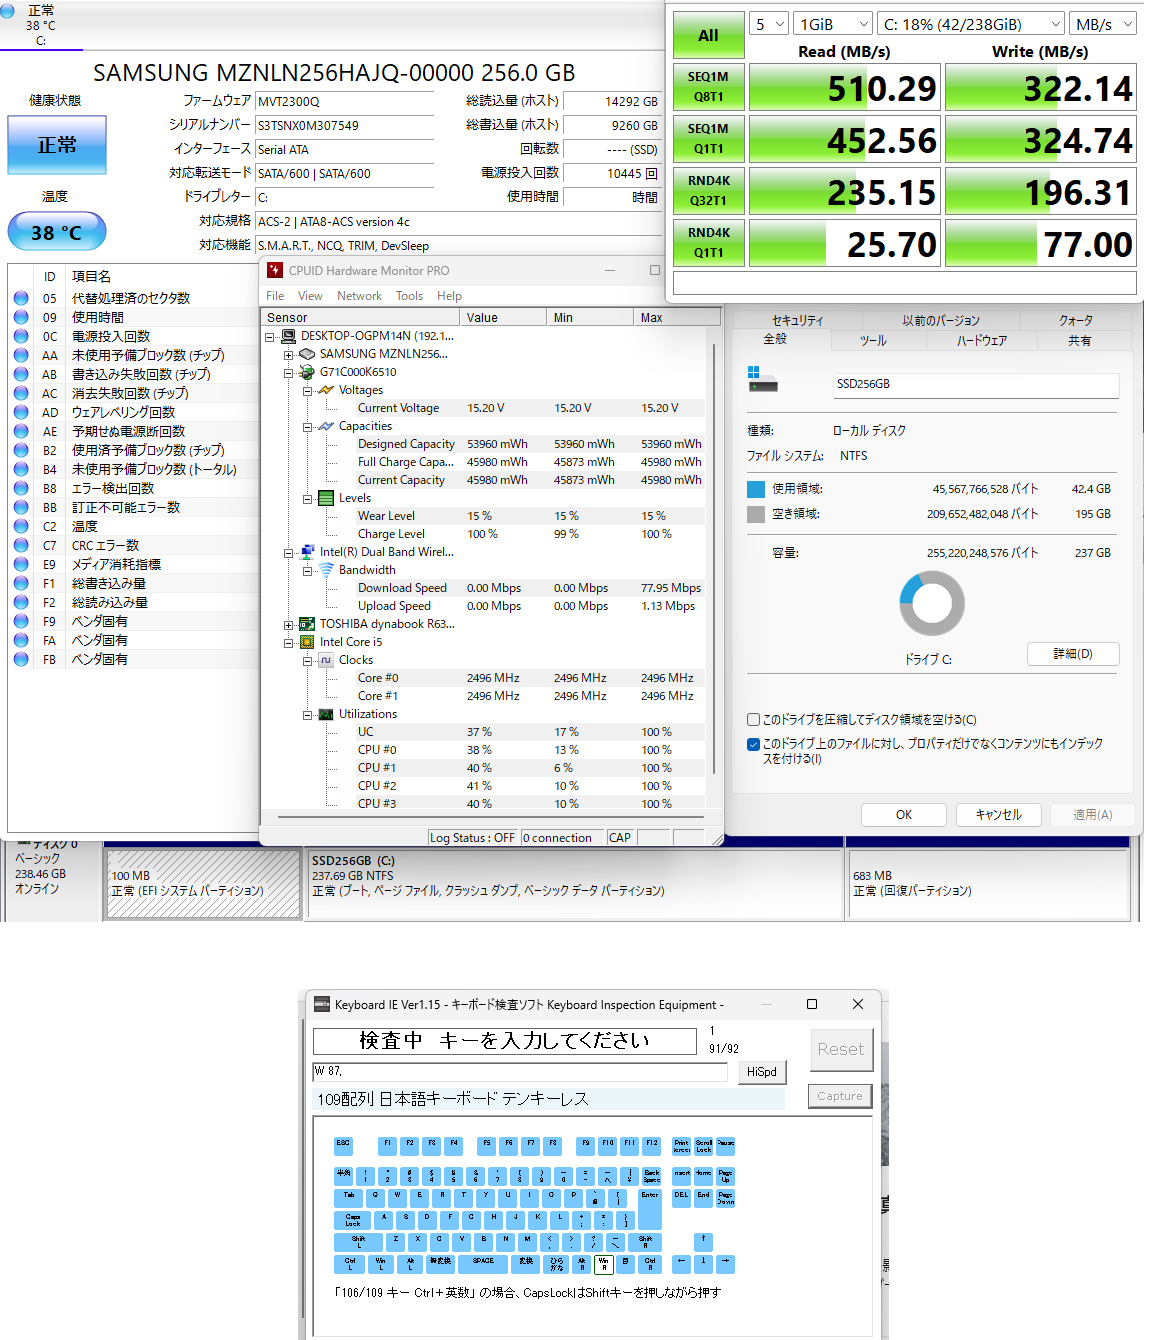Click the SAMSUNG MZNLN256 drive icon in HWMonitor

(308, 354)
